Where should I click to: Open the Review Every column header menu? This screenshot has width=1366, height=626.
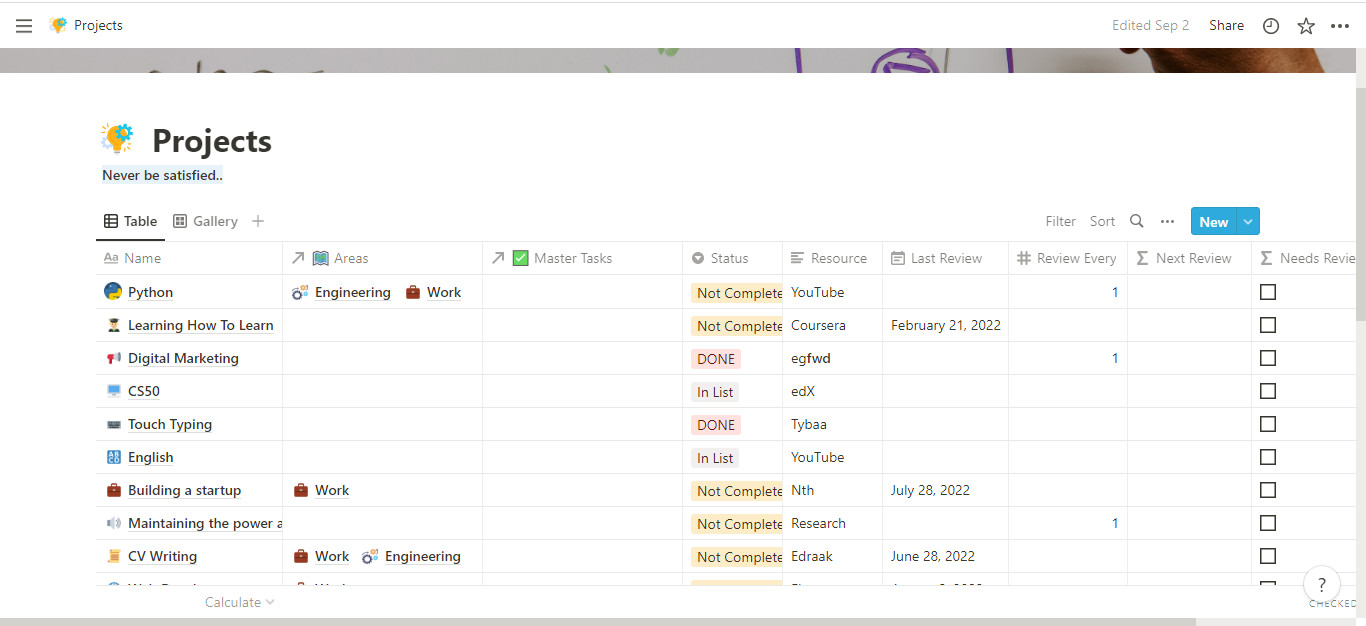(x=1068, y=258)
